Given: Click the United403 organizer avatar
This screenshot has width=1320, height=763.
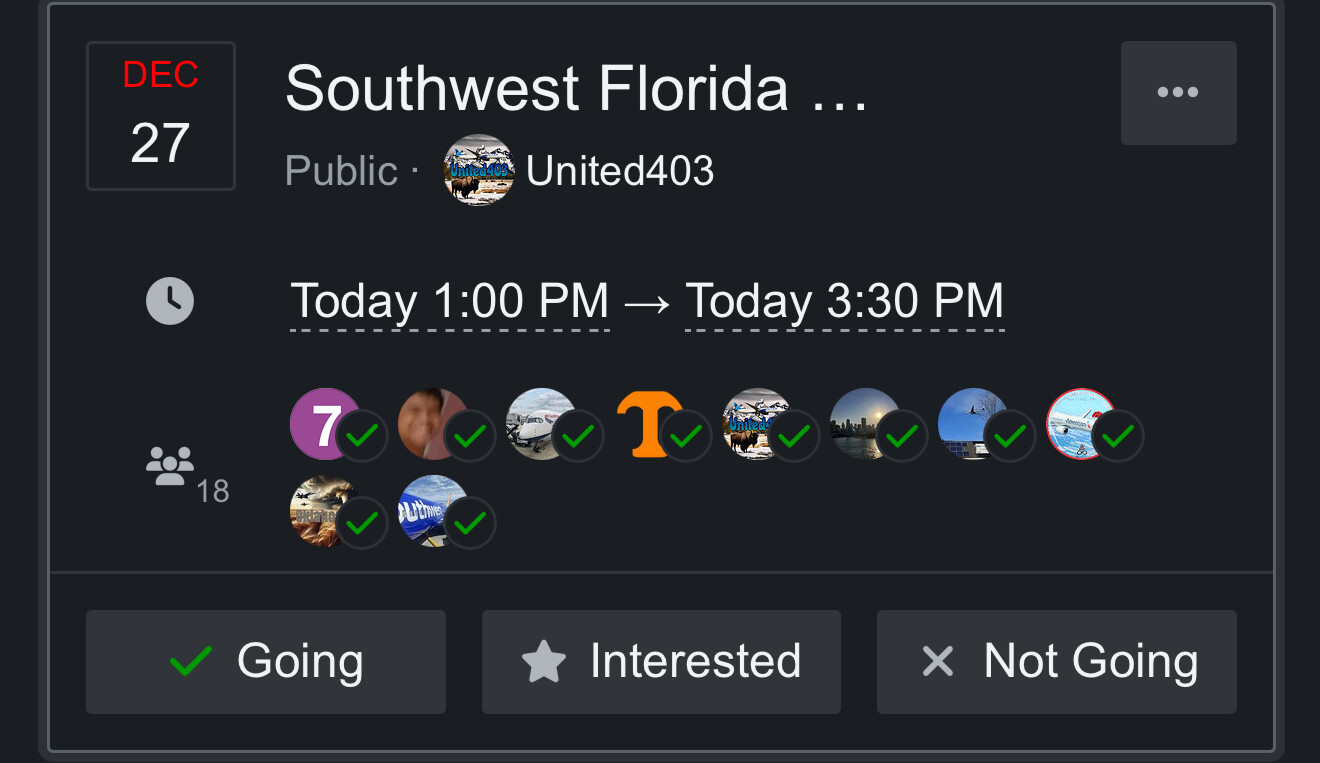Looking at the screenshot, I should pyautogui.click(x=479, y=170).
